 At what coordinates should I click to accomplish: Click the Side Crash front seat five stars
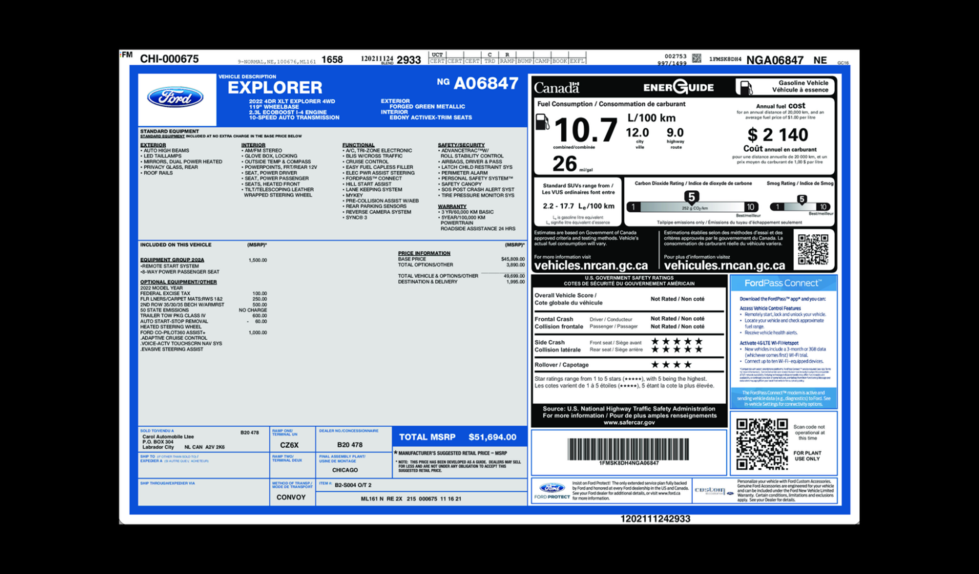tap(677, 342)
